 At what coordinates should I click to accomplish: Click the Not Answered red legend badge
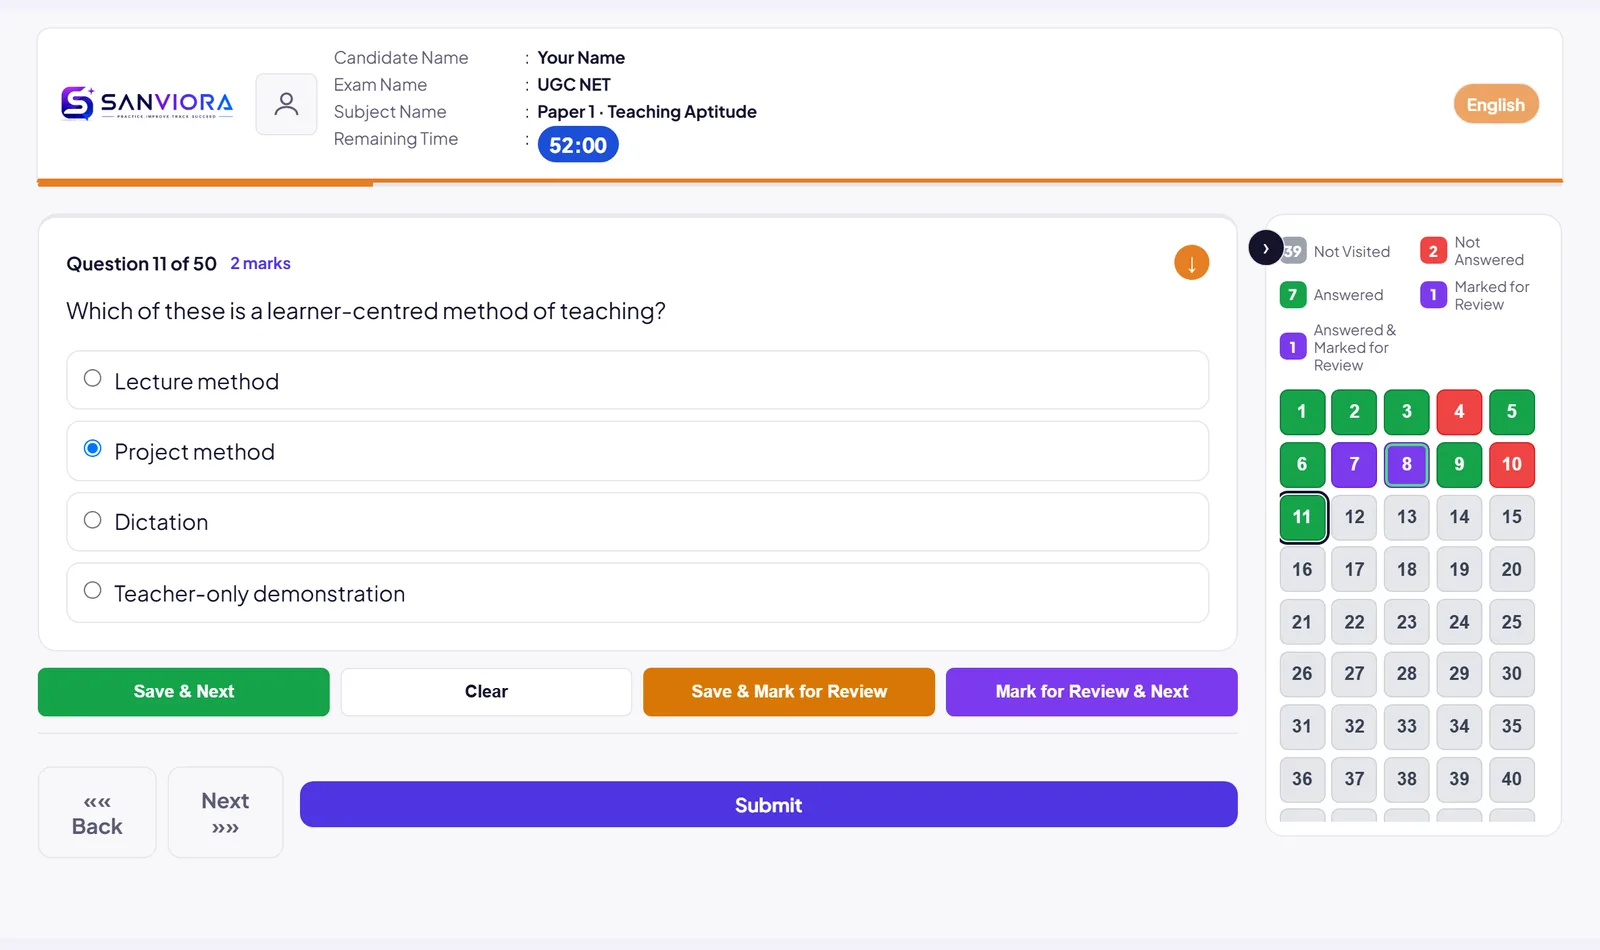click(1433, 251)
